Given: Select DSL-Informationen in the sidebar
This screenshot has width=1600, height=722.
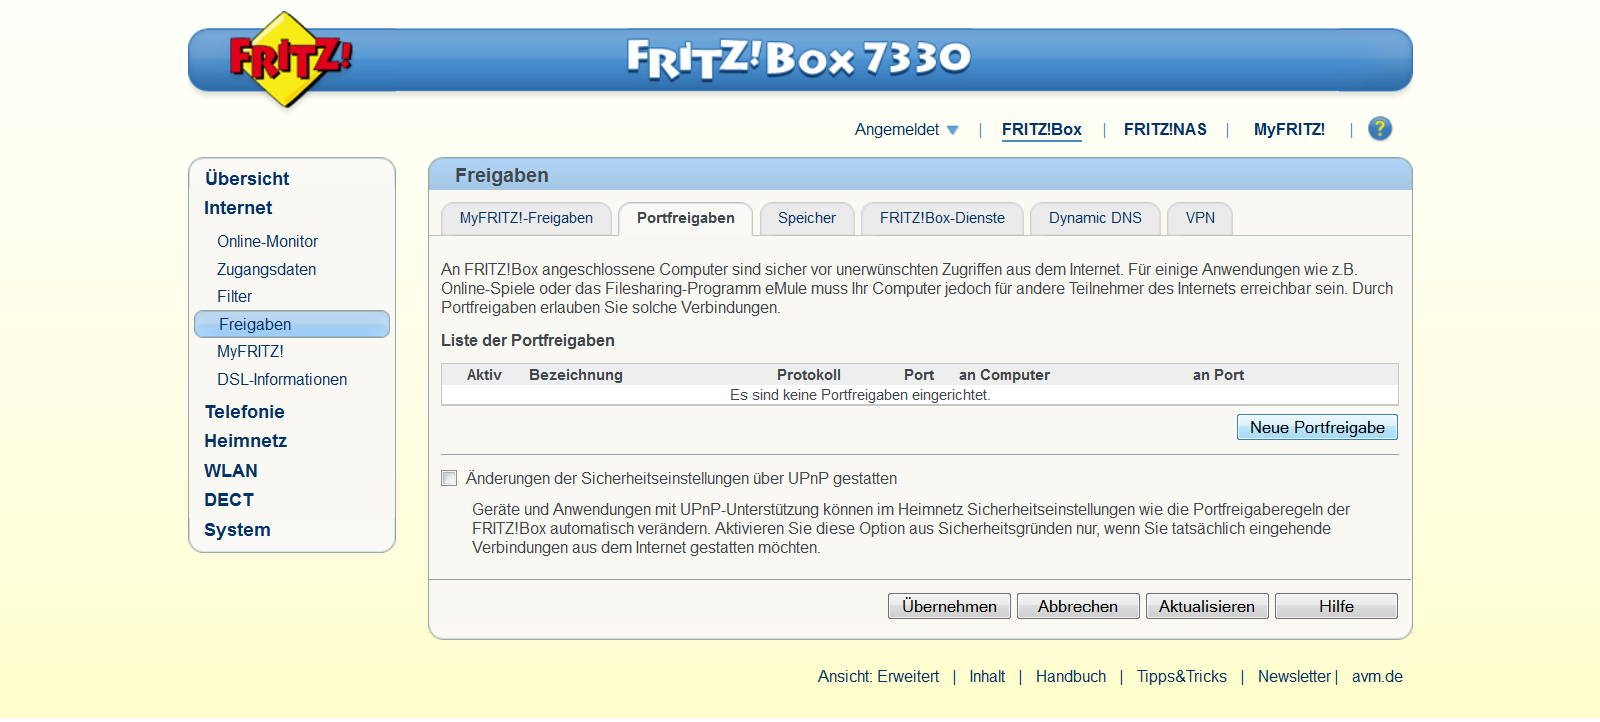Looking at the screenshot, I should coord(282,380).
